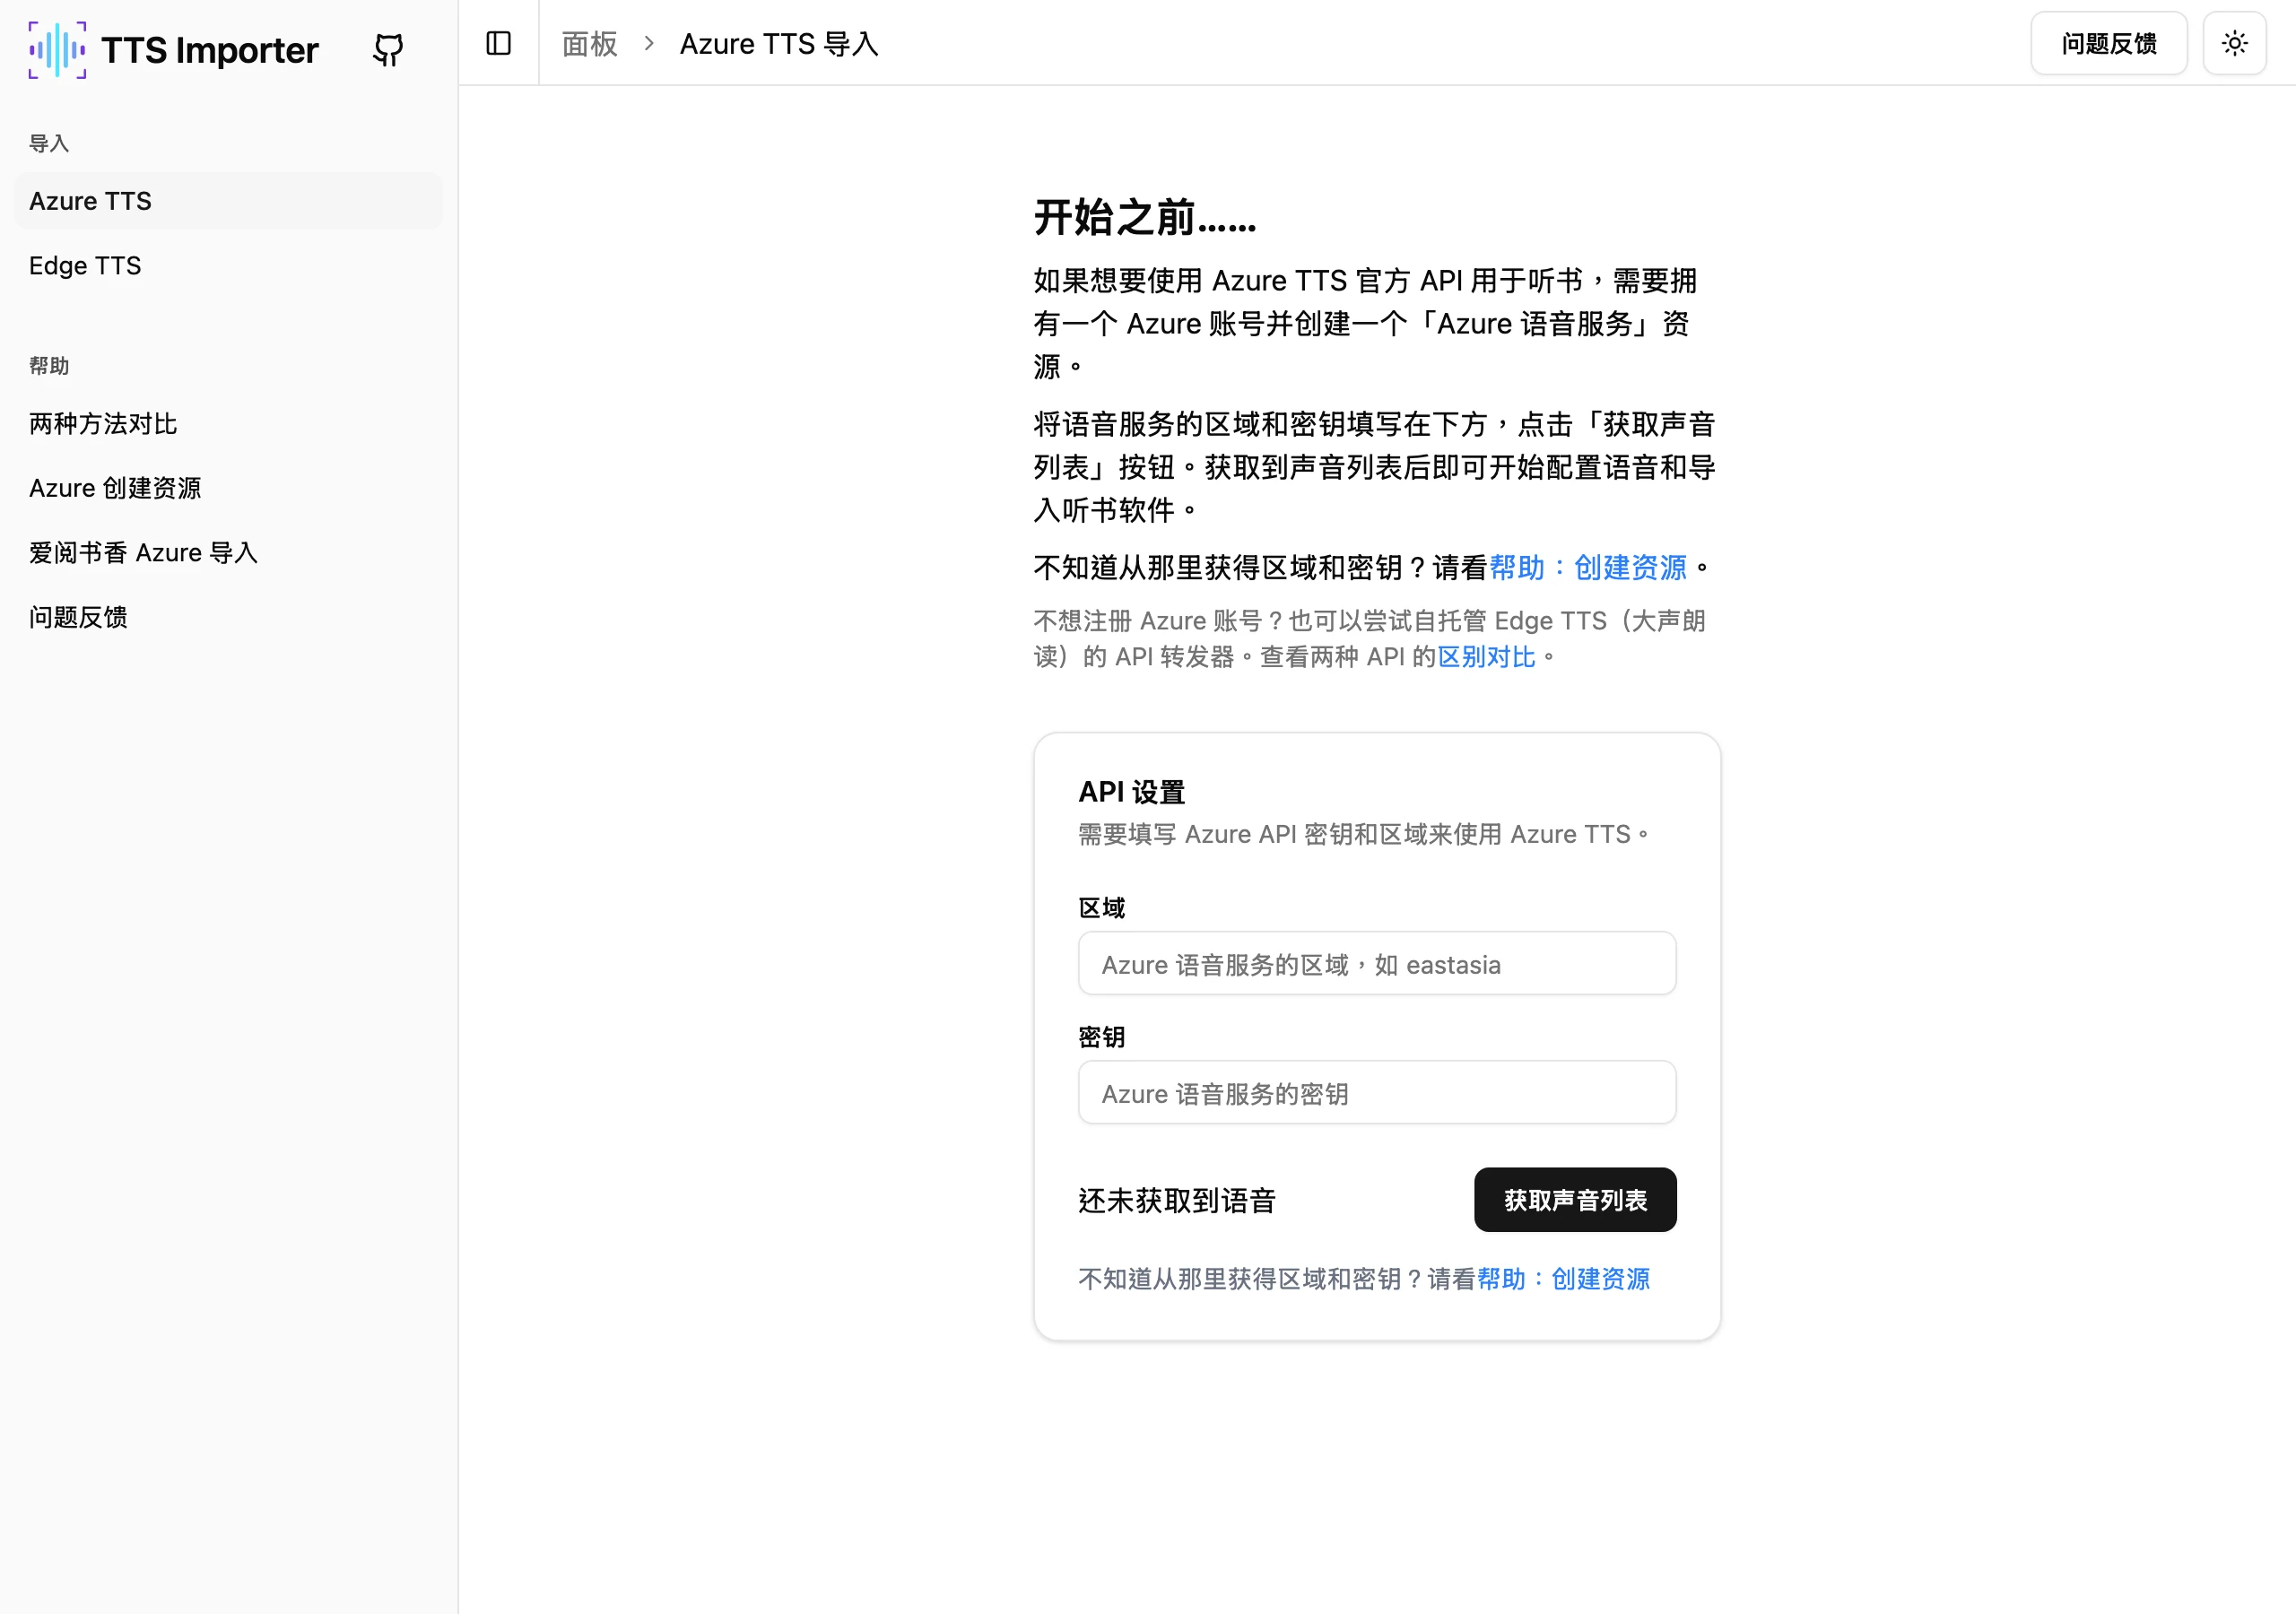Select Azure TTS in the sidebar

pyautogui.click(x=228, y=201)
